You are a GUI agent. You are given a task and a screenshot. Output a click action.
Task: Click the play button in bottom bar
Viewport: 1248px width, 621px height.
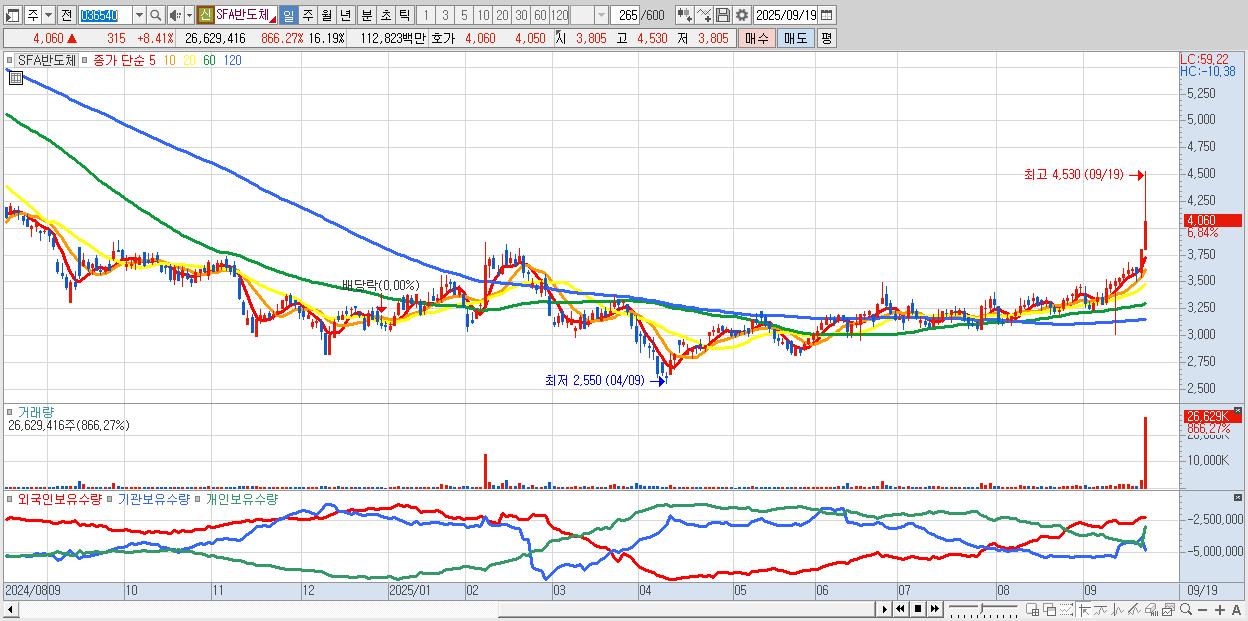pyautogui.click(x=884, y=609)
